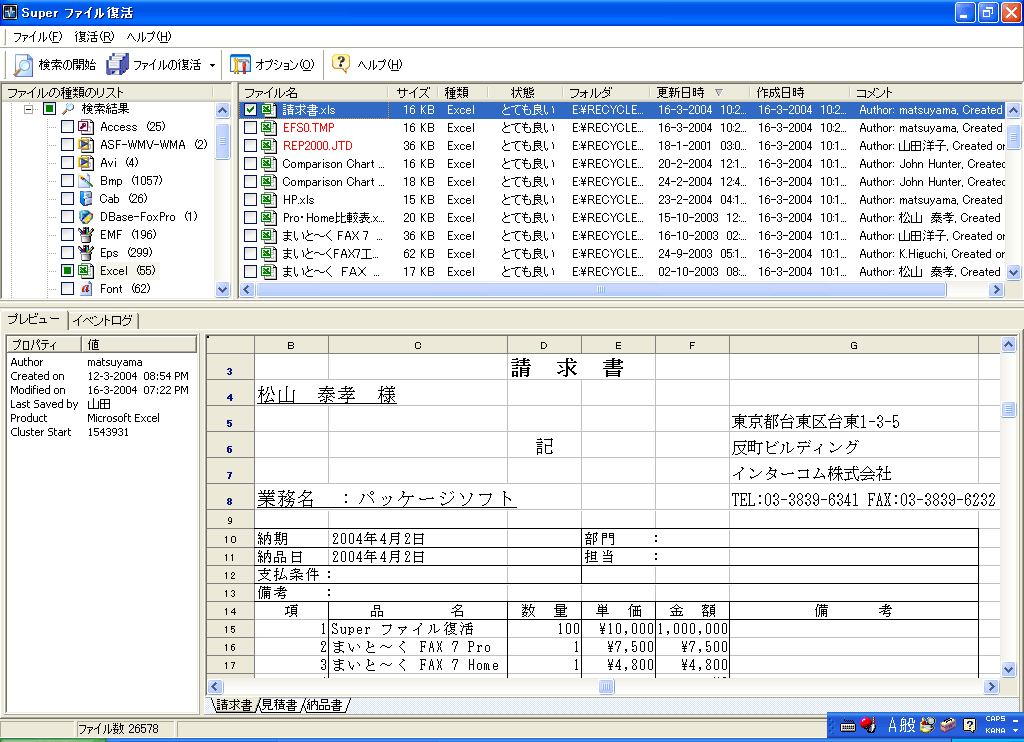The image size is (1024, 742).
Task: Open the オプション(O) toolbar icon
Action: [x=240, y=65]
